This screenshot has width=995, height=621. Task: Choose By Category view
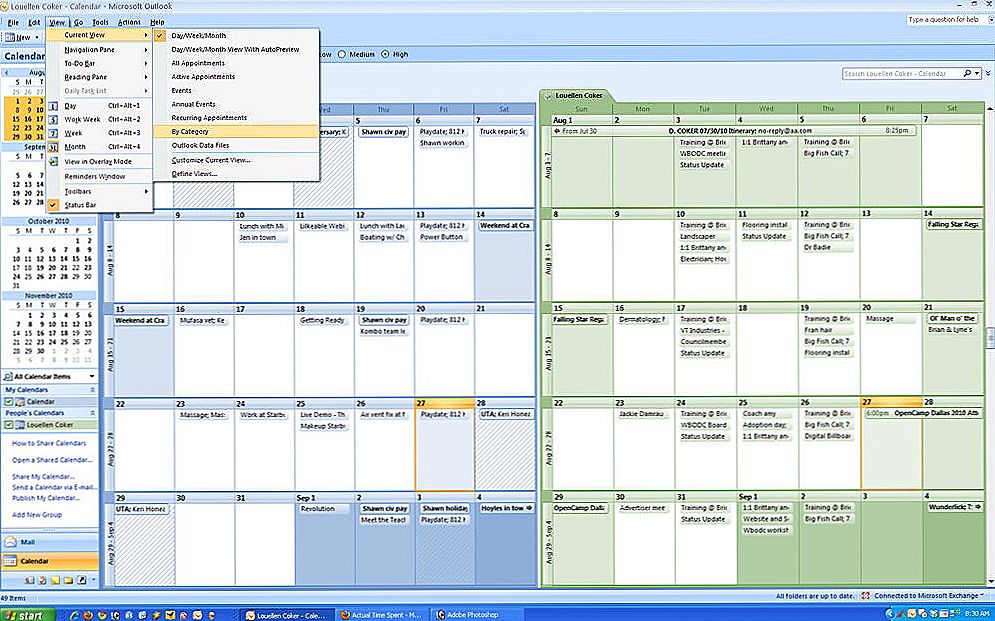coord(236,132)
